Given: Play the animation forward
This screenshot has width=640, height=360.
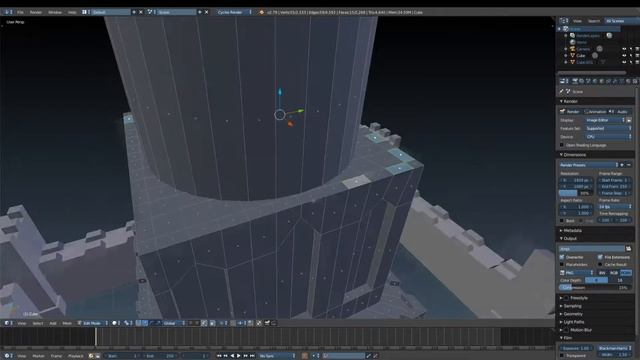Looking at the screenshot, I should (239, 356).
